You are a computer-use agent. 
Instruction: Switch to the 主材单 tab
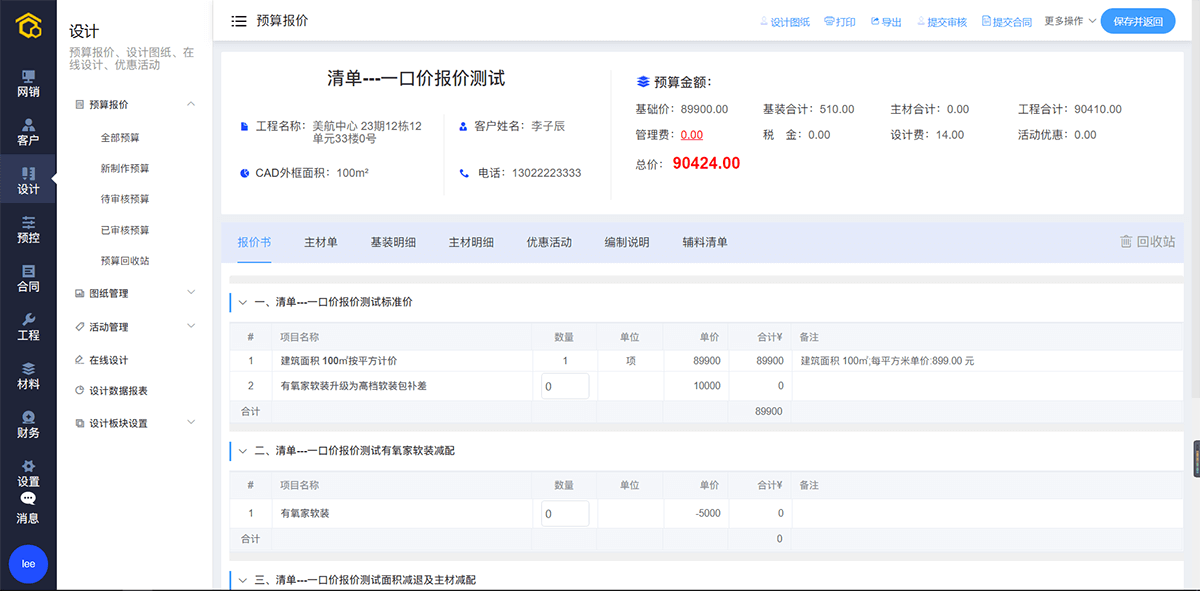coord(320,242)
